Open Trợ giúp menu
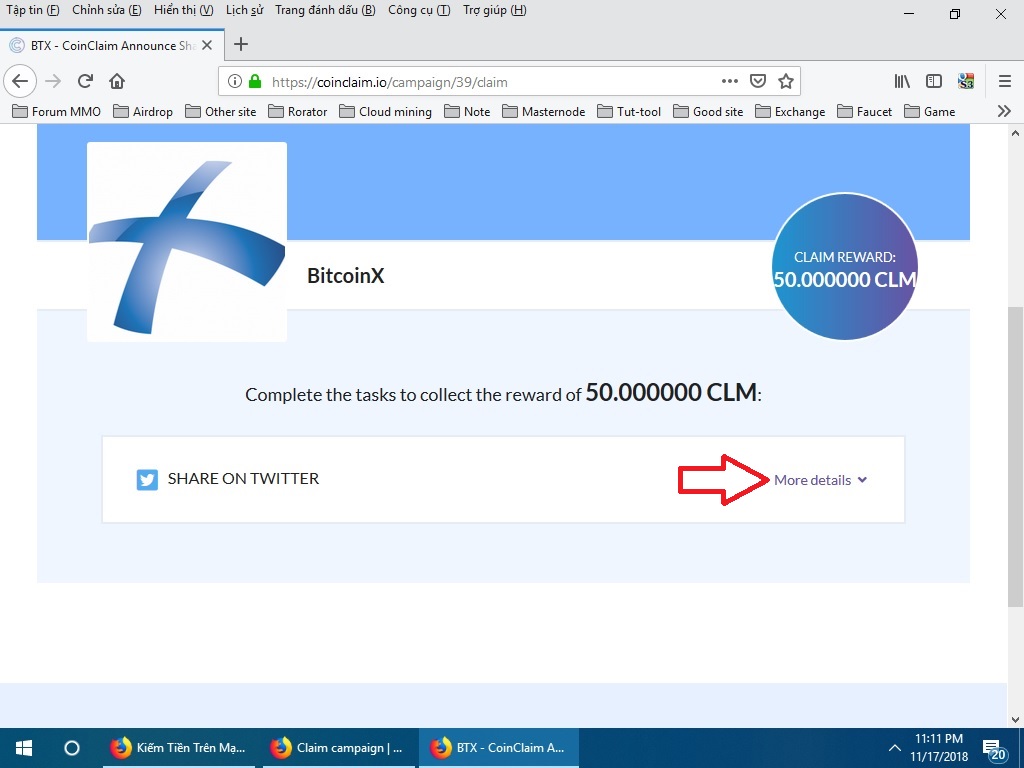The image size is (1024, 768). click(494, 10)
